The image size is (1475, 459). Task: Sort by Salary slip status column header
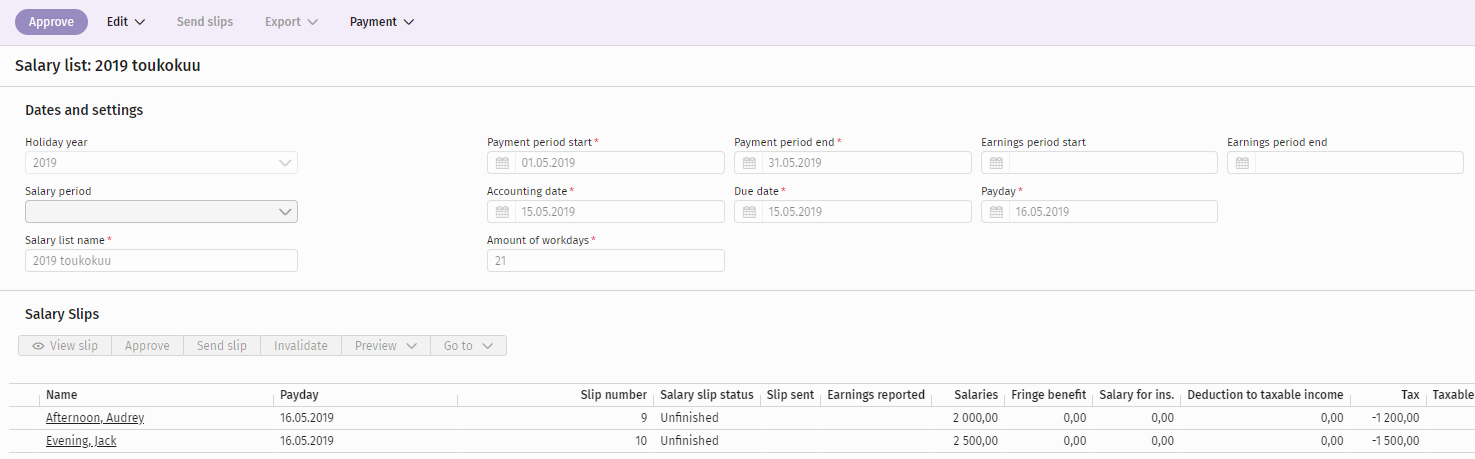(707, 395)
